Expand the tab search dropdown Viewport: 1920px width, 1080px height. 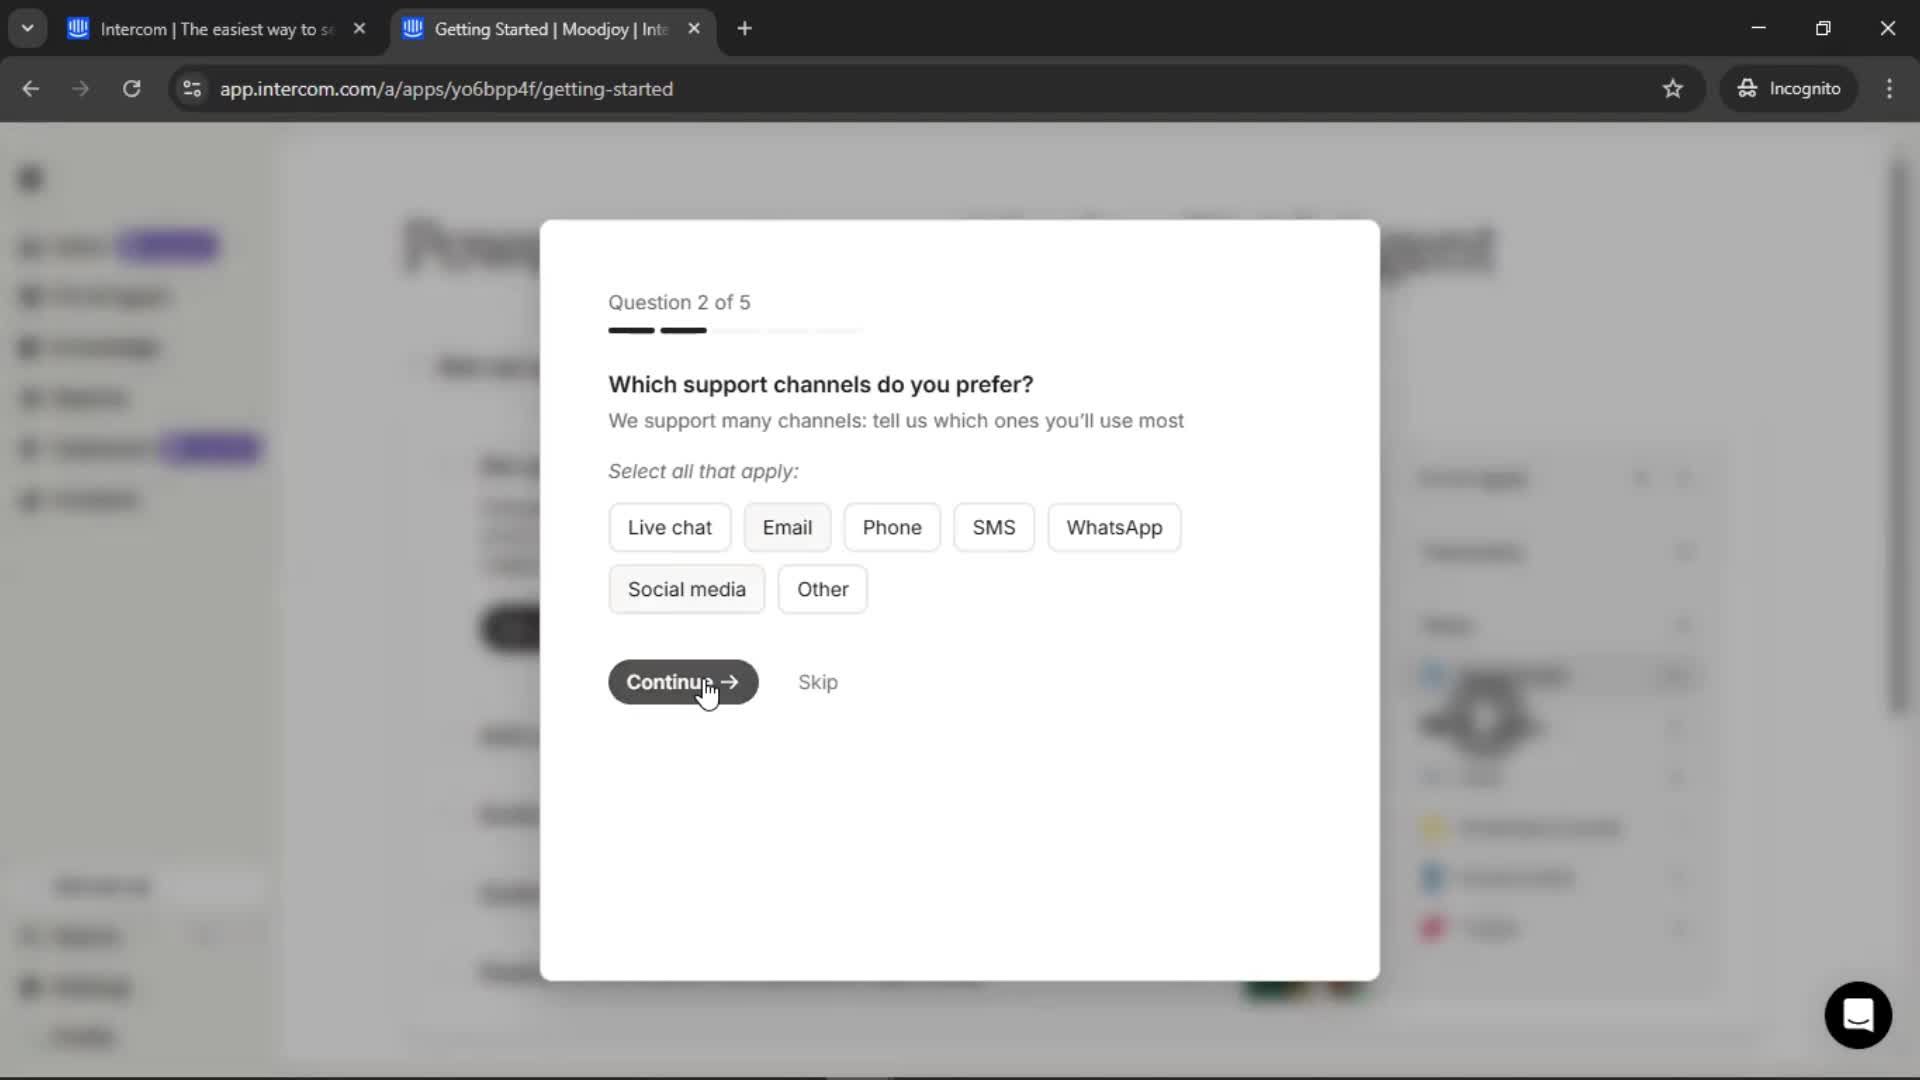(x=28, y=29)
